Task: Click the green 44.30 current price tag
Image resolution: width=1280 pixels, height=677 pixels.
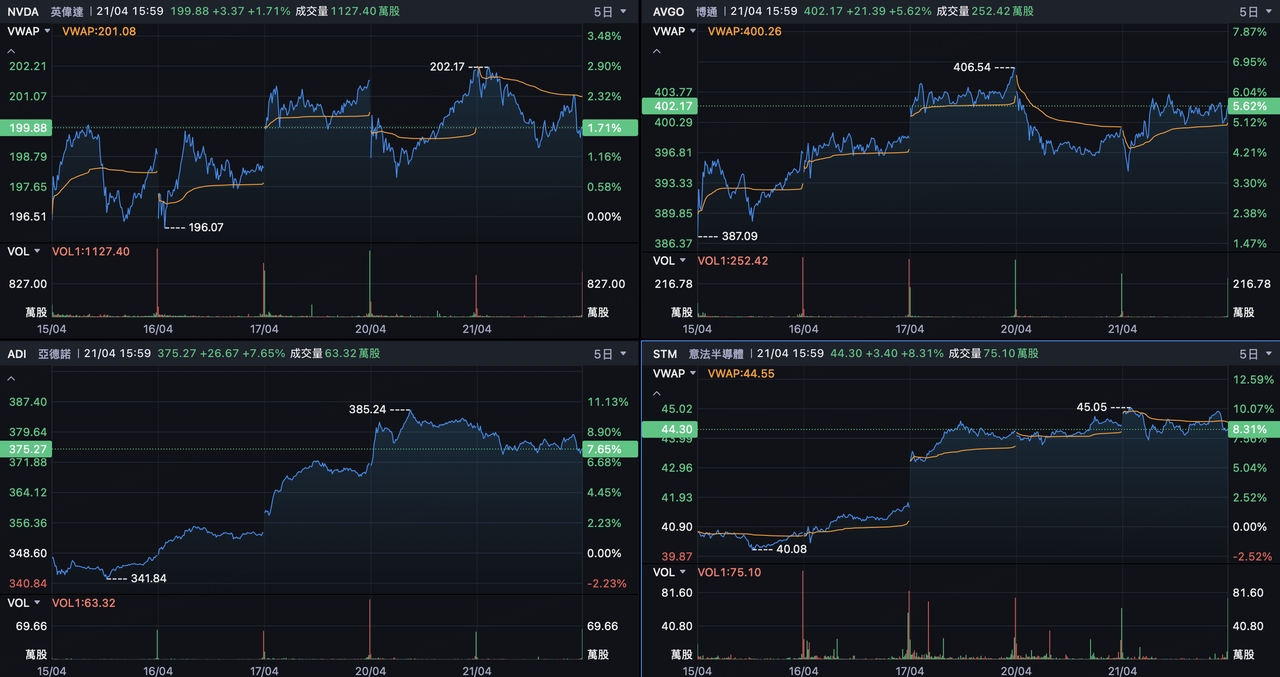Action: point(671,430)
